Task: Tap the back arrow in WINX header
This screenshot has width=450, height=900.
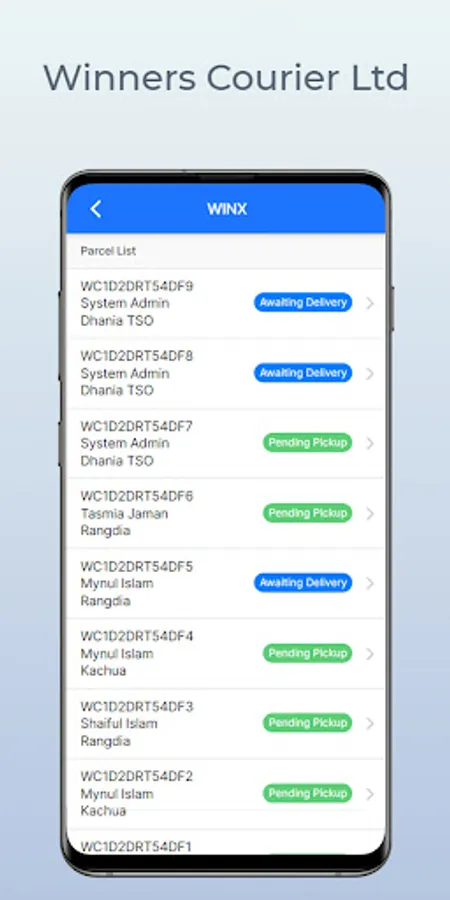Action: pyautogui.click(x=96, y=209)
